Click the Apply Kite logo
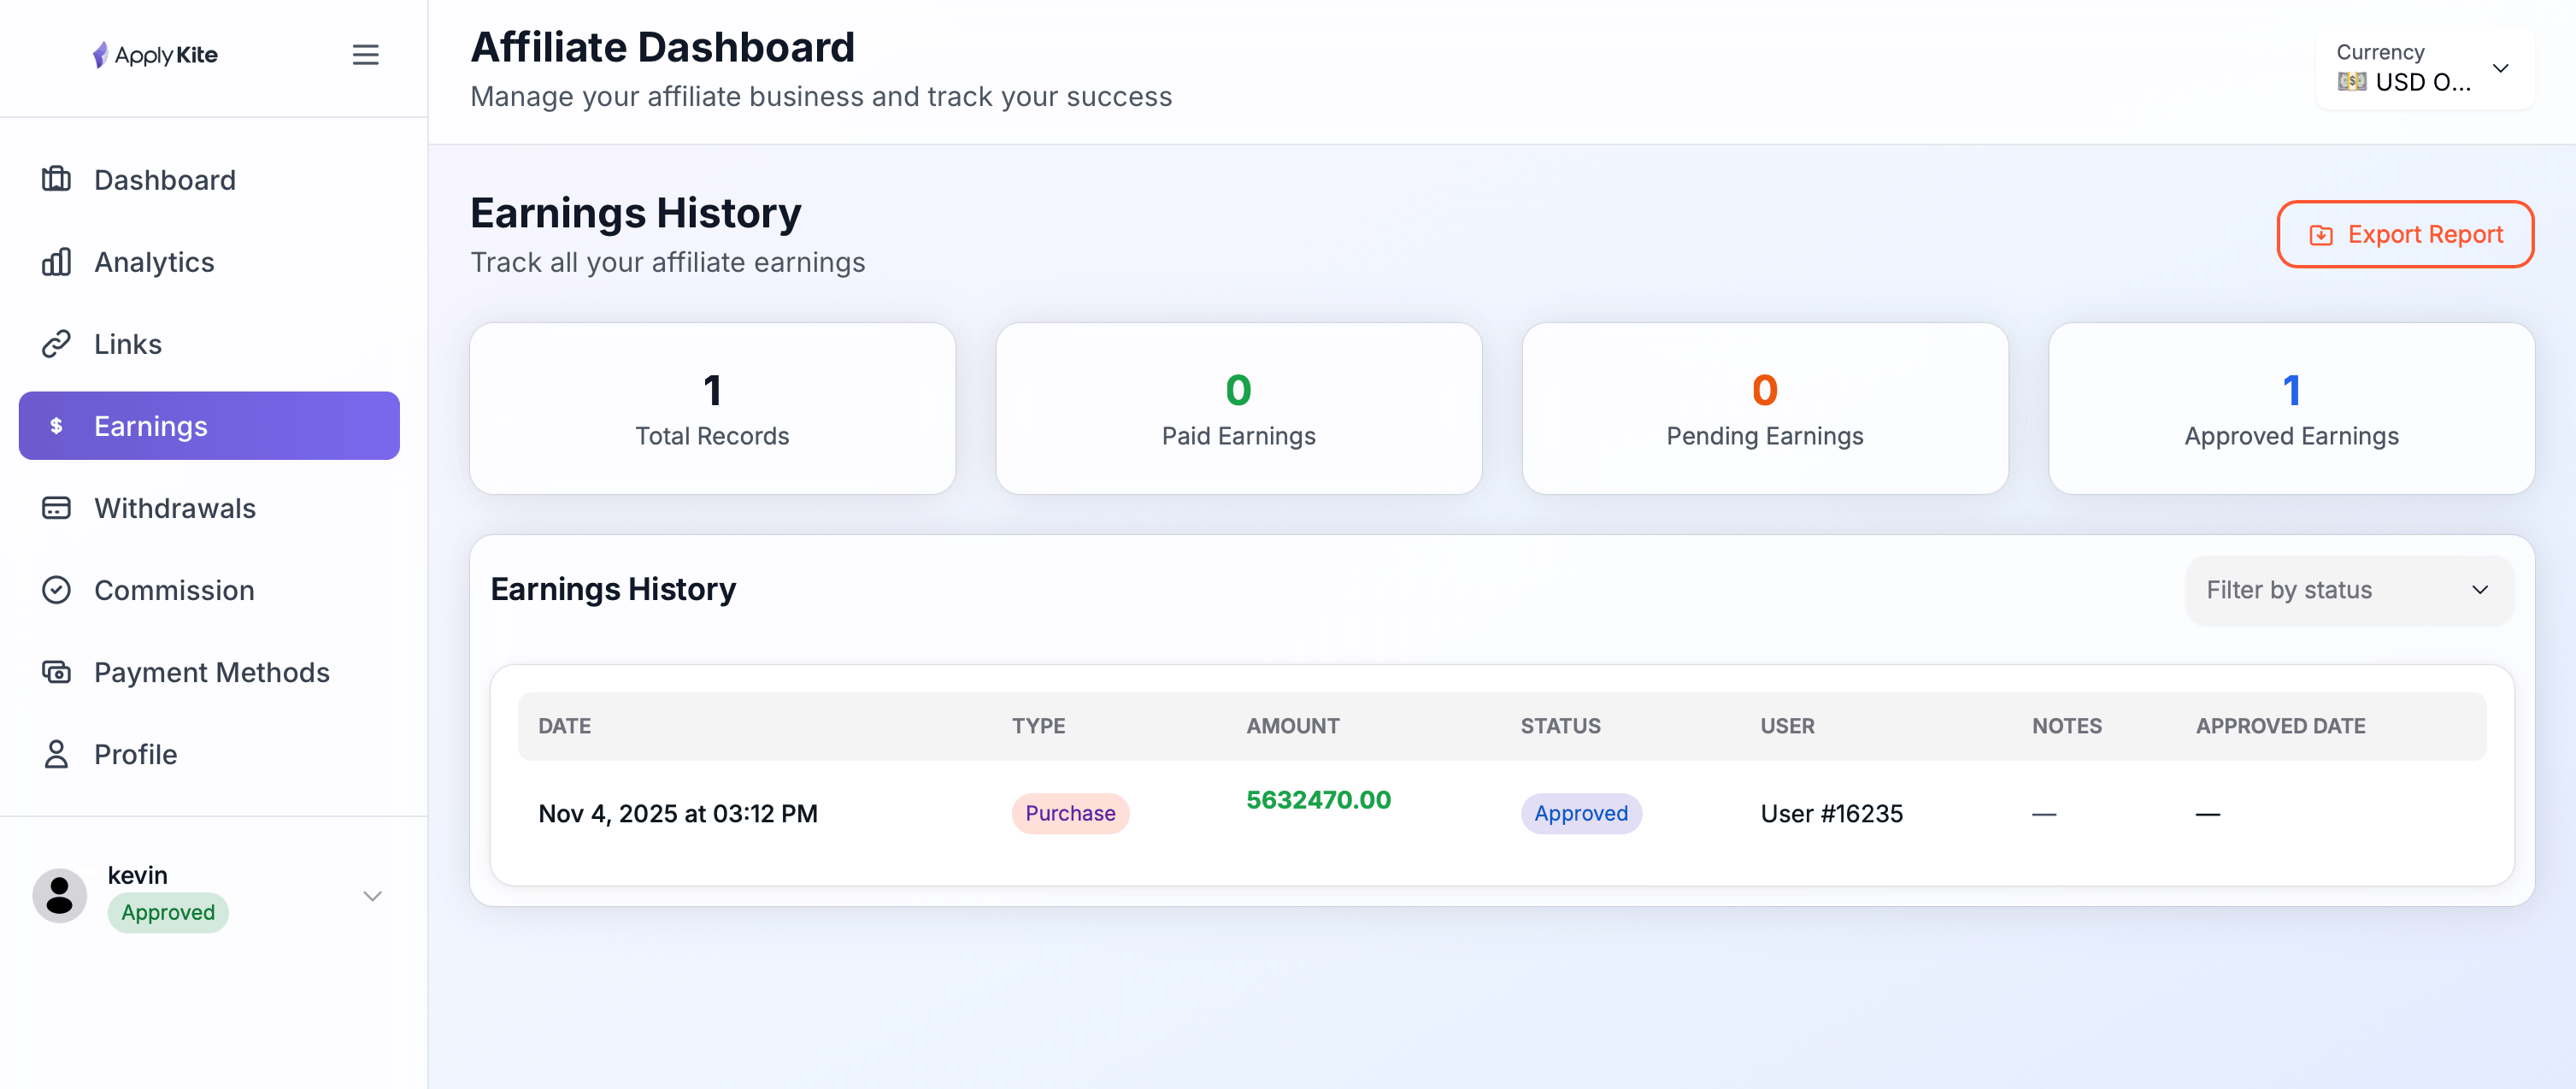The width and height of the screenshot is (2576, 1089). (x=155, y=54)
